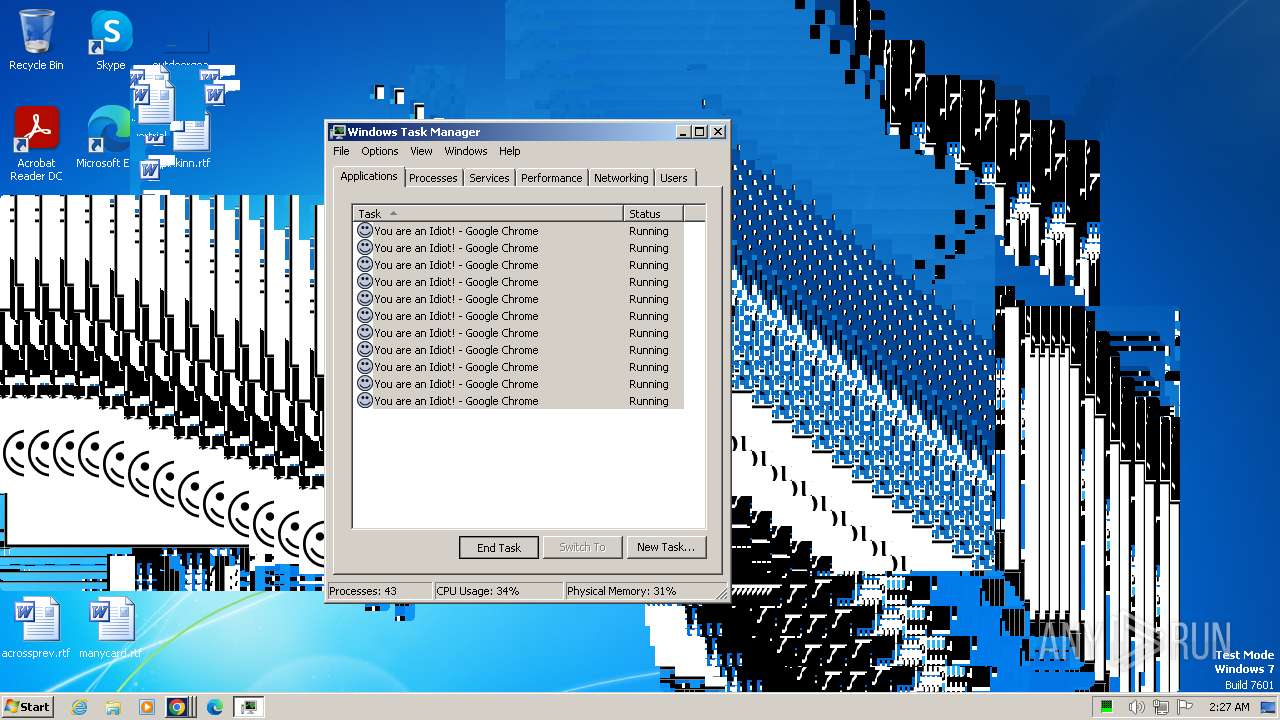Image resolution: width=1280 pixels, height=720 pixels.
Task: Maximize the Windows Task Manager window
Action: point(699,132)
